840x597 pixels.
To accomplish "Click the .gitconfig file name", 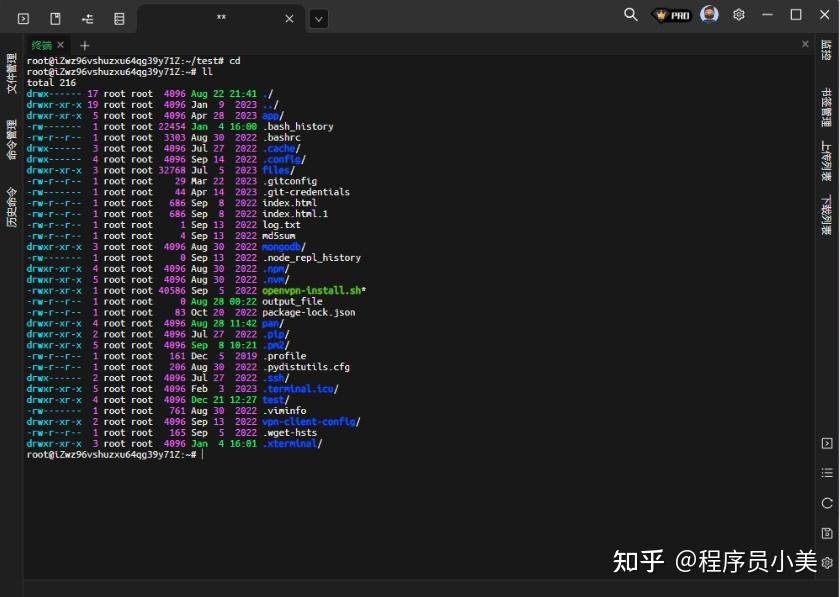I will tap(289, 181).
